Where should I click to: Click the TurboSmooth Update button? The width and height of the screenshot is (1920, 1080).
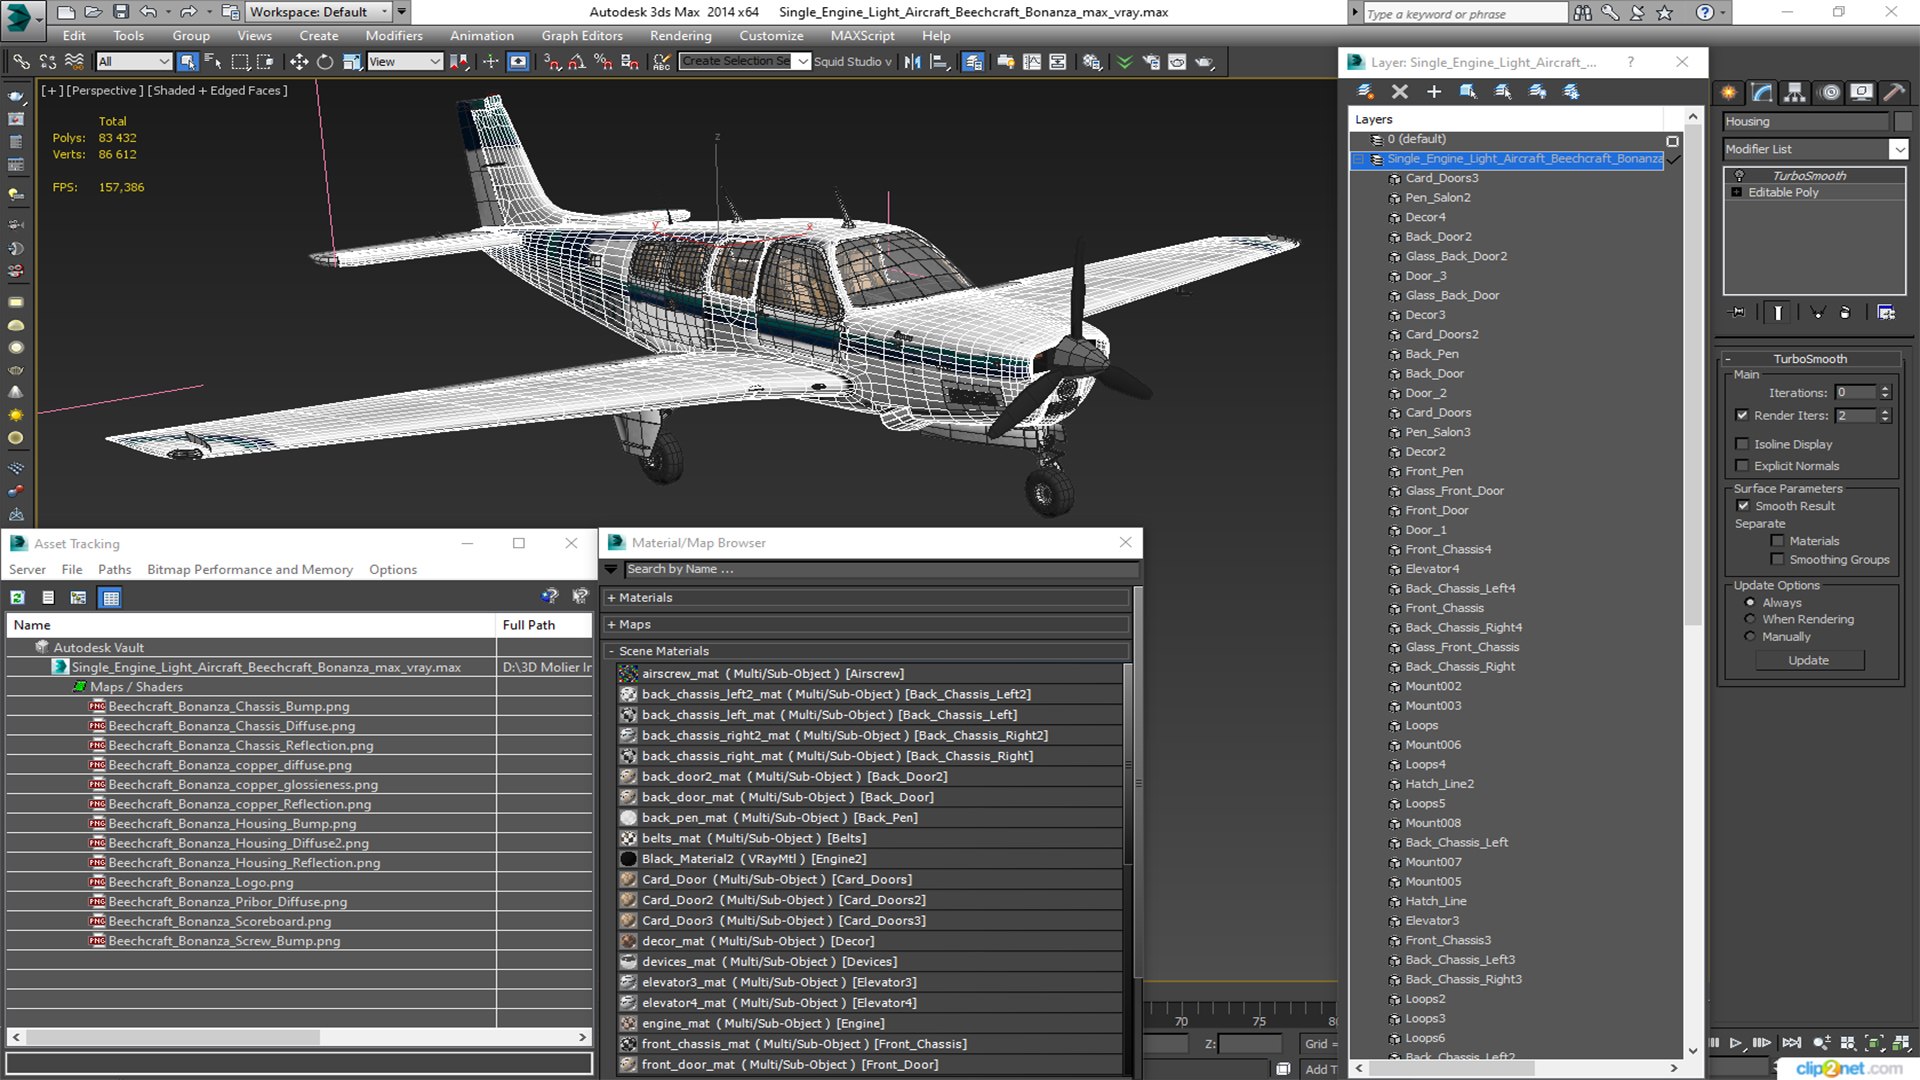pyautogui.click(x=1808, y=661)
